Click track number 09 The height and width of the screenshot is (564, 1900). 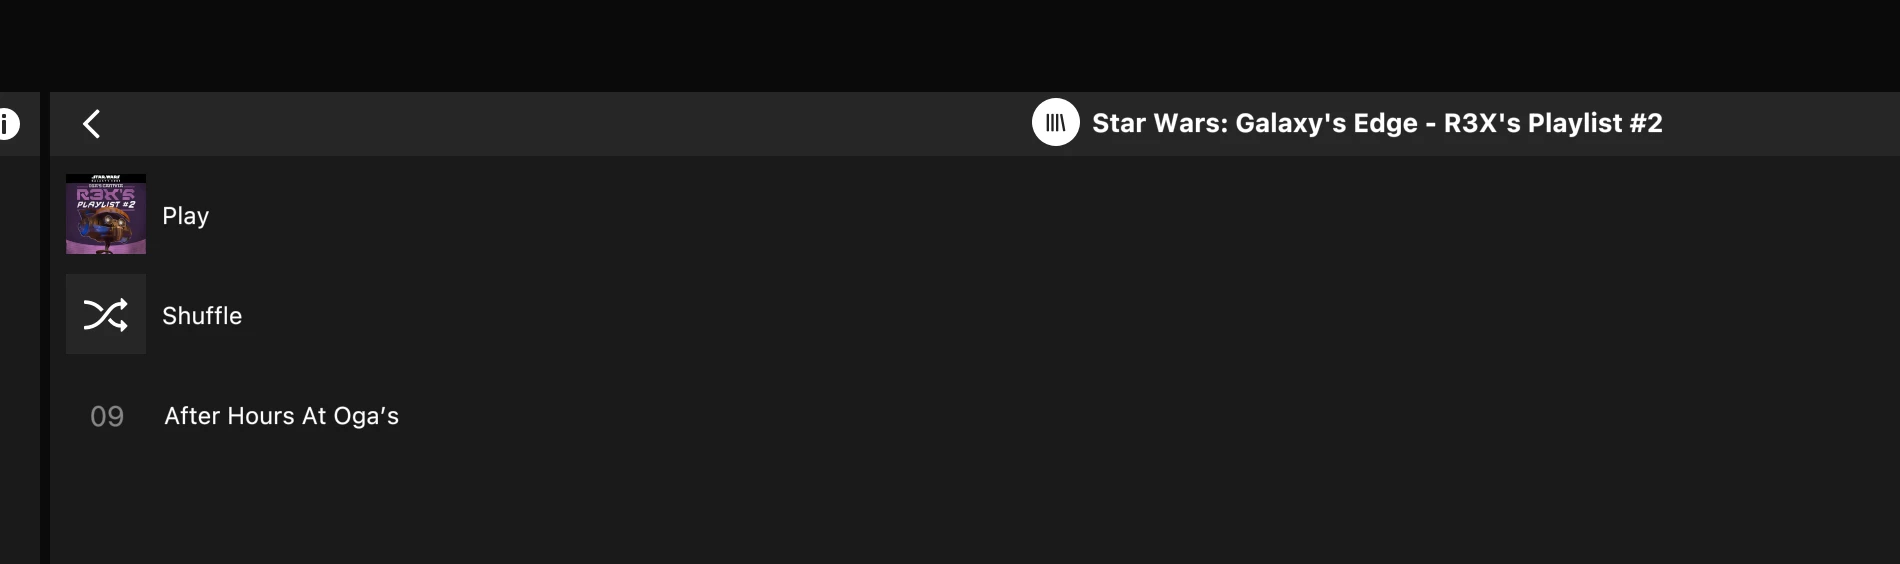(x=107, y=416)
